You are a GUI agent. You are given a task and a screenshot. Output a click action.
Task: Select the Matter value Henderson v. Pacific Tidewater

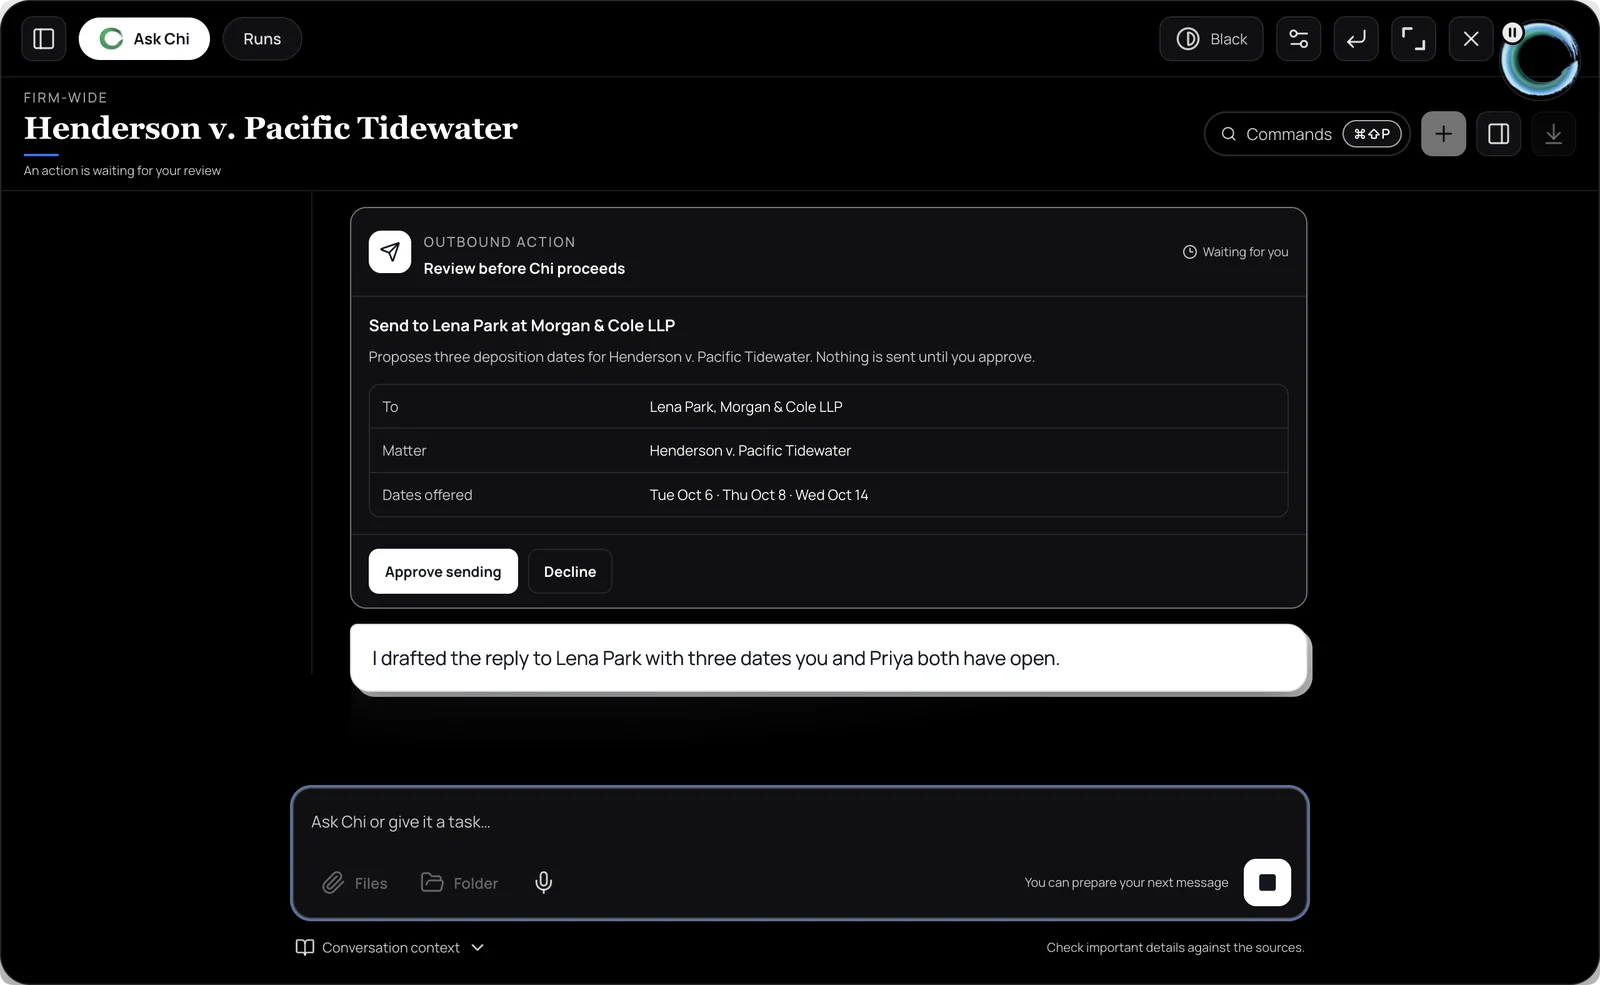[x=750, y=451]
